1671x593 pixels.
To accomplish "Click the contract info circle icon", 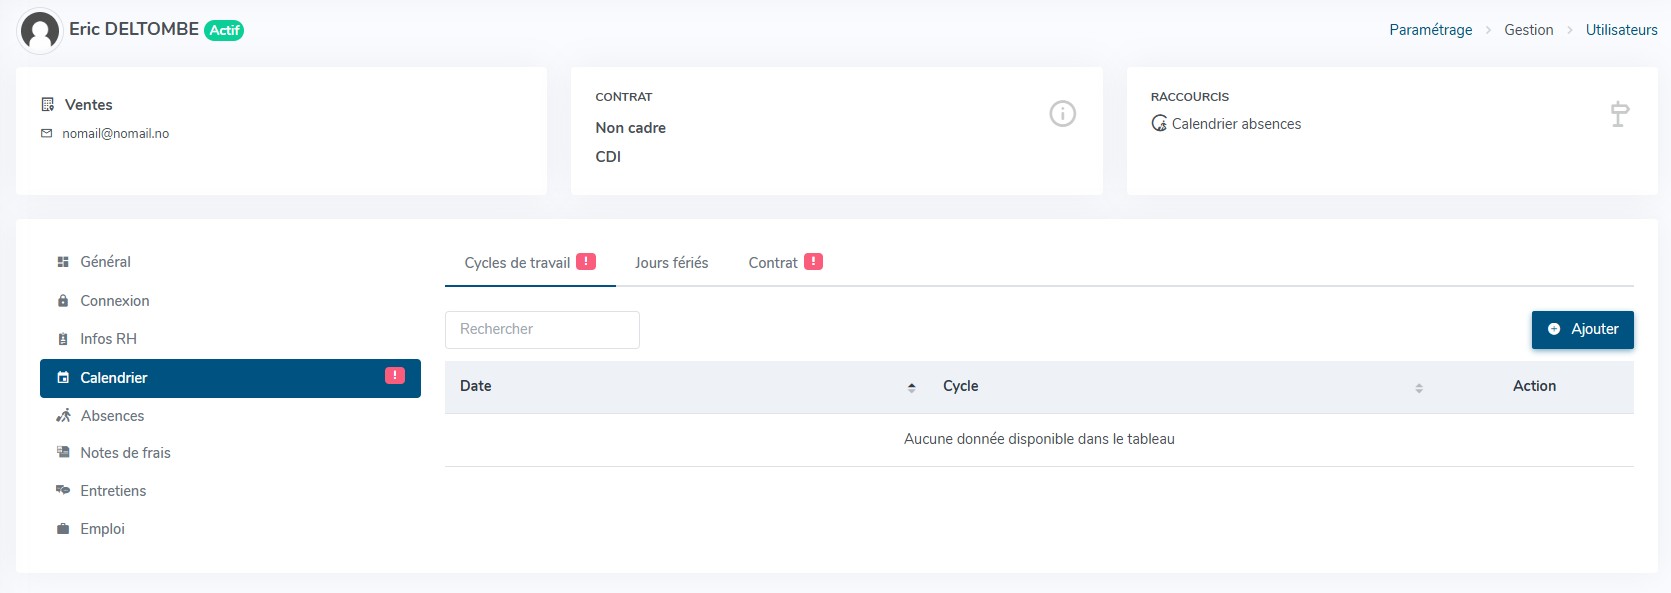I will pyautogui.click(x=1062, y=114).
